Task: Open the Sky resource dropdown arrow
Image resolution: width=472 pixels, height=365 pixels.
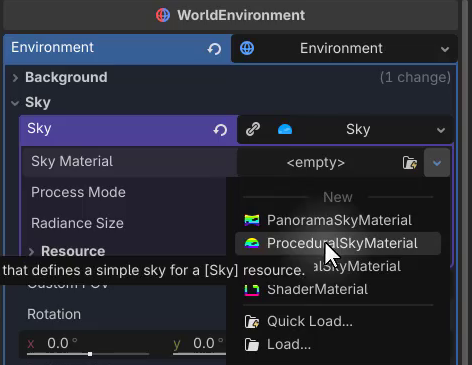Action: (x=441, y=130)
